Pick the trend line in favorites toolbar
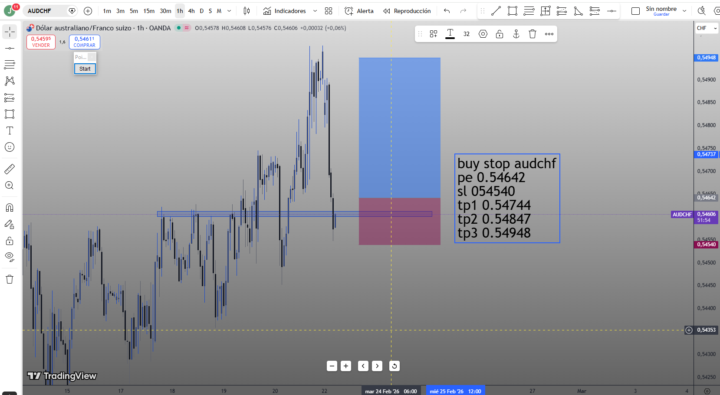 coord(496,11)
